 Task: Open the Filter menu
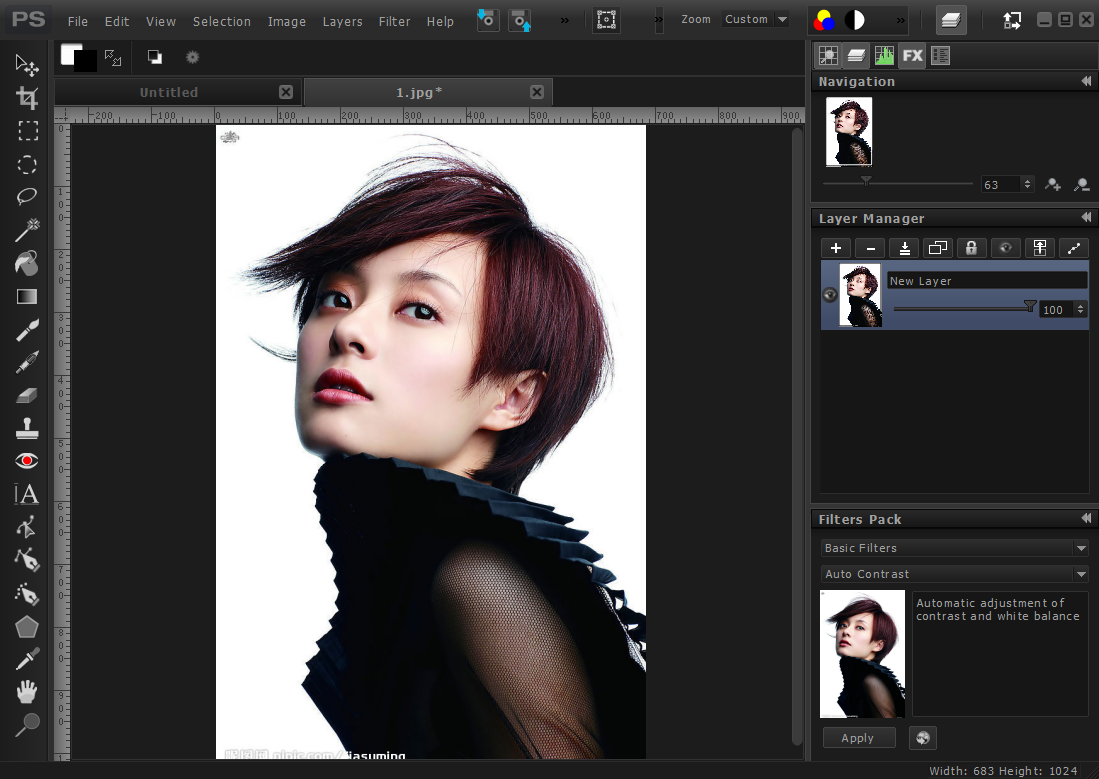[x=394, y=21]
